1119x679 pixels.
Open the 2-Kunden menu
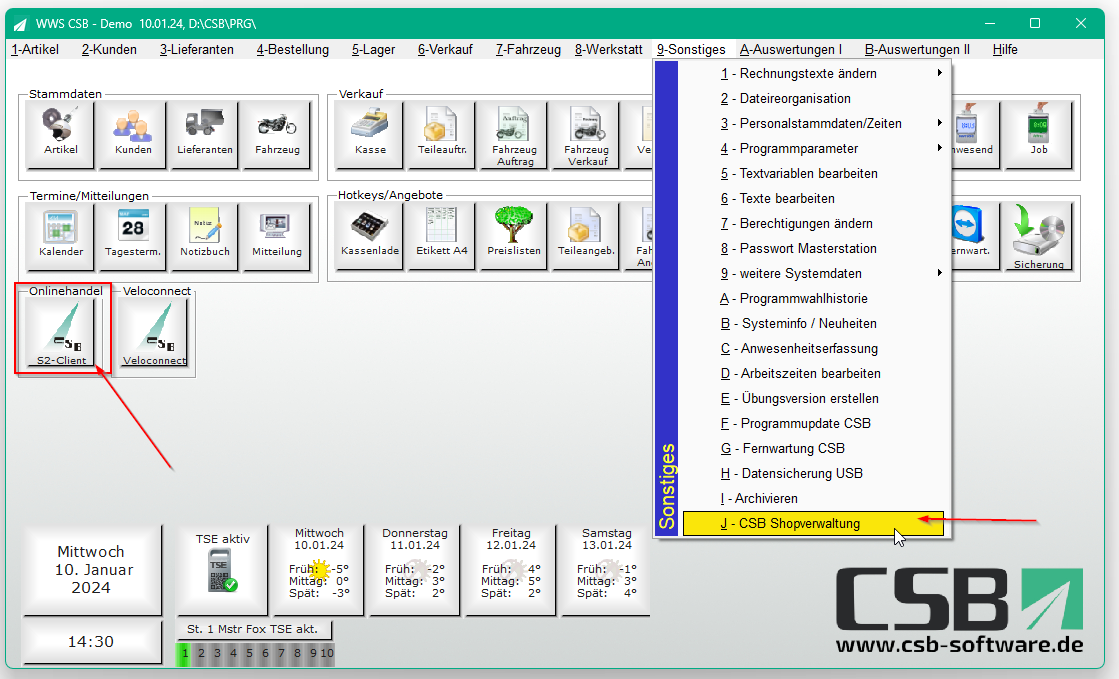(x=109, y=49)
